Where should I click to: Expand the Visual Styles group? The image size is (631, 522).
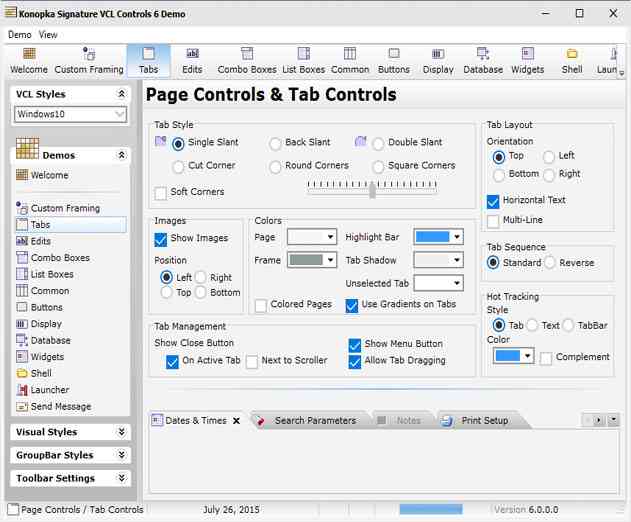pyautogui.click(x=122, y=432)
